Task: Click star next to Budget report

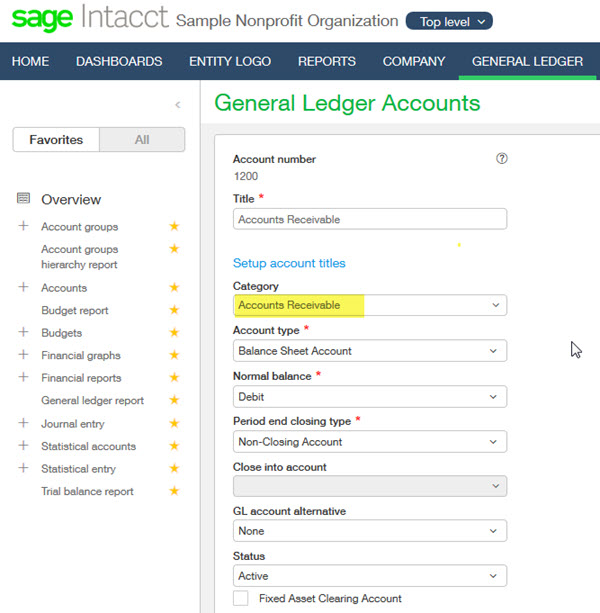Action: click(174, 310)
